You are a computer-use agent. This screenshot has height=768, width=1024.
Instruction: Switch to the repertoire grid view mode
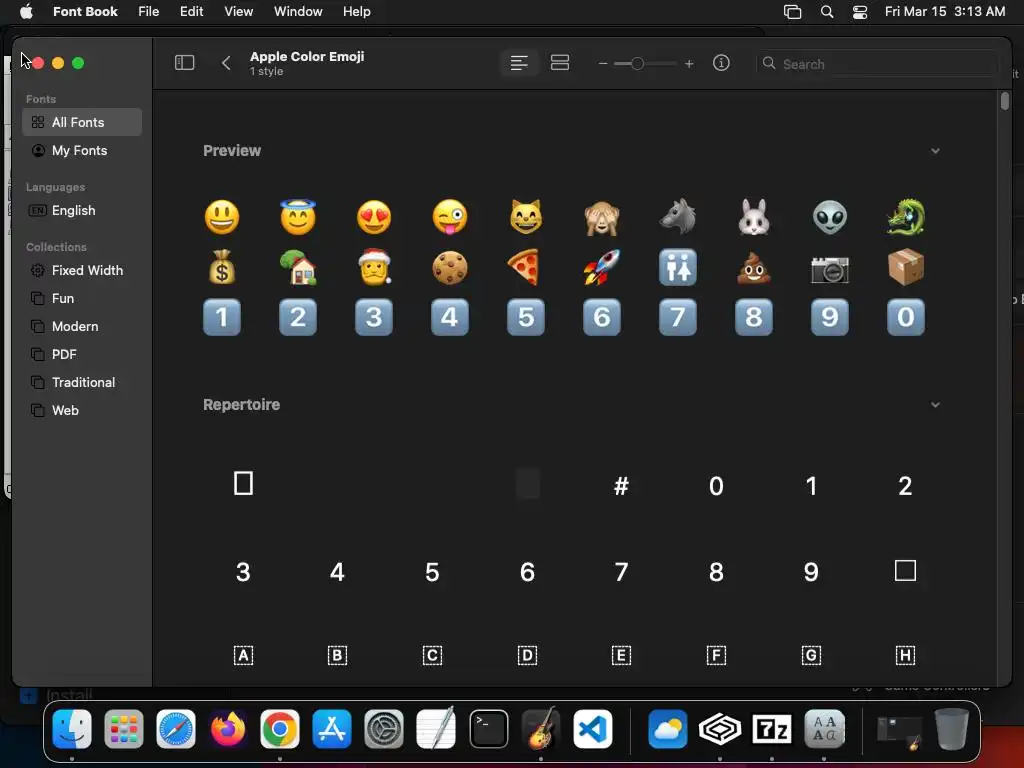560,63
